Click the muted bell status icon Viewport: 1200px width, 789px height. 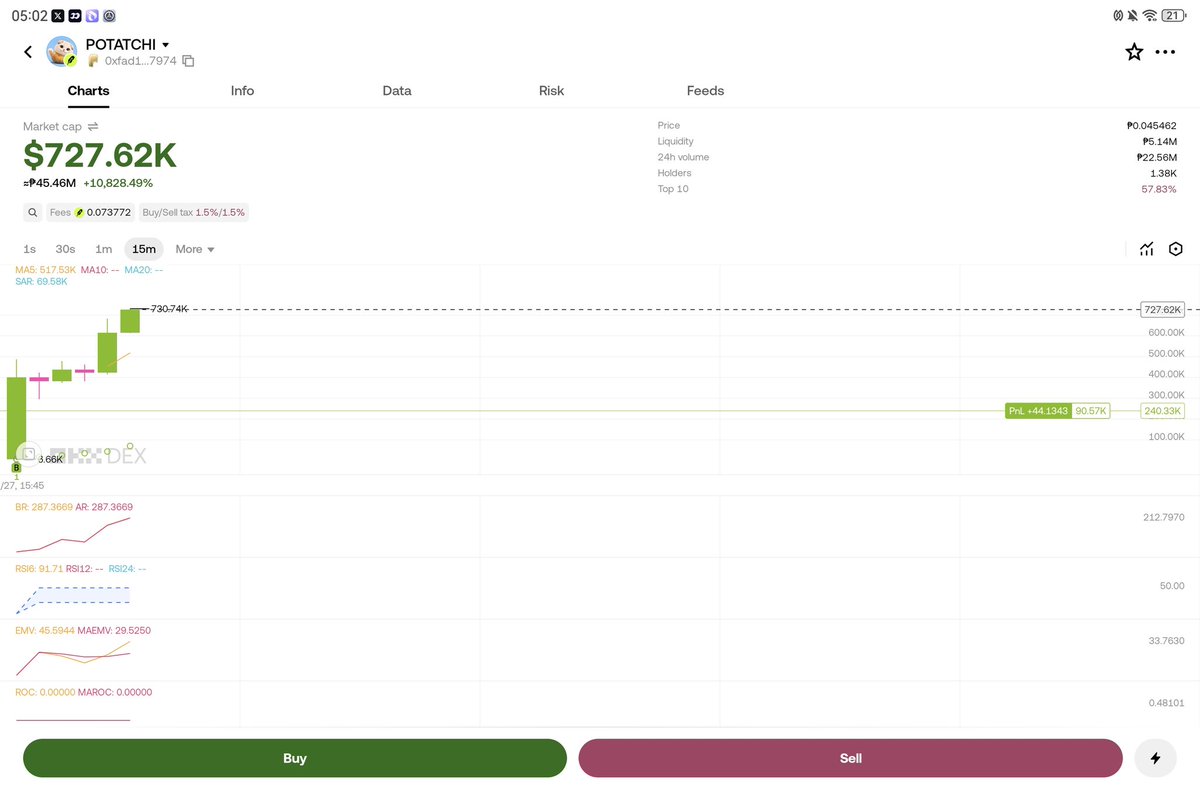(1133, 16)
